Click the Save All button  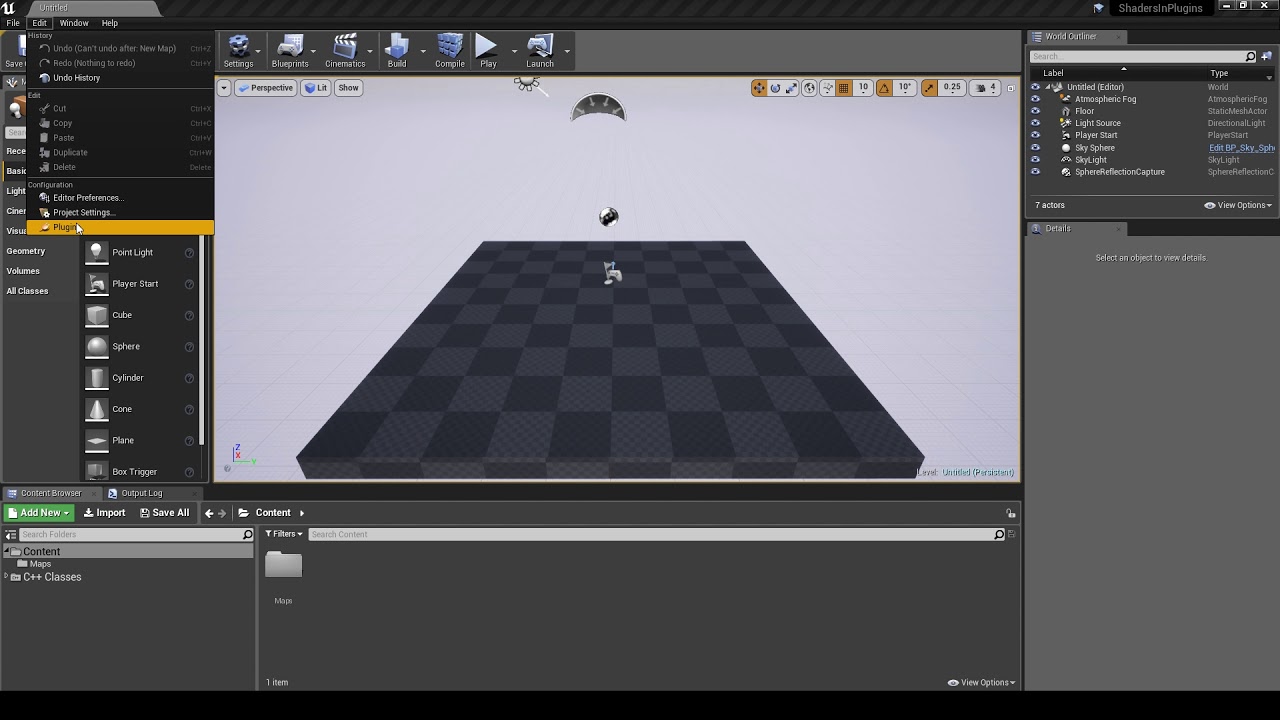(164, 513)
